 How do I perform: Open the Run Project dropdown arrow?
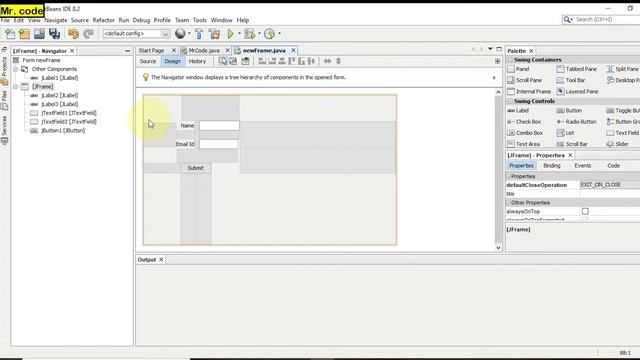pyautogui.click(x=239, y=33)
